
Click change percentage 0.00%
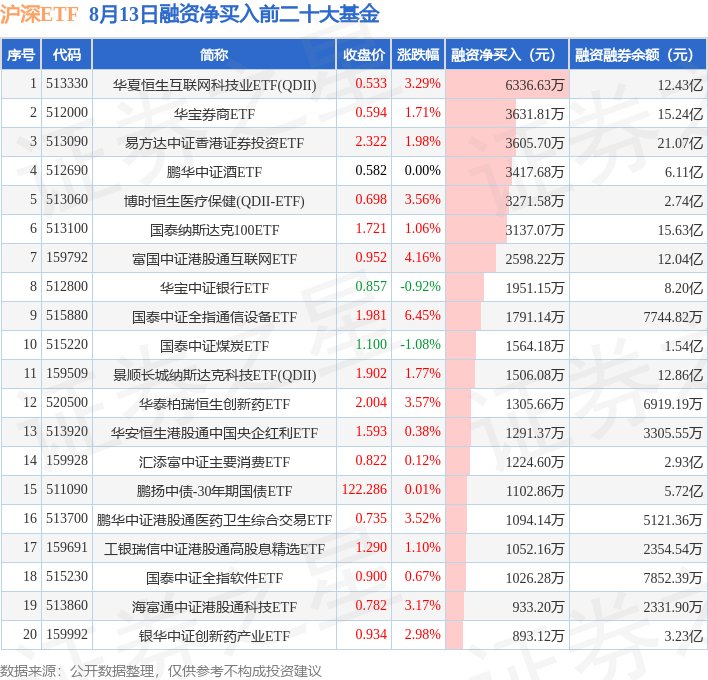pos(422,170)
